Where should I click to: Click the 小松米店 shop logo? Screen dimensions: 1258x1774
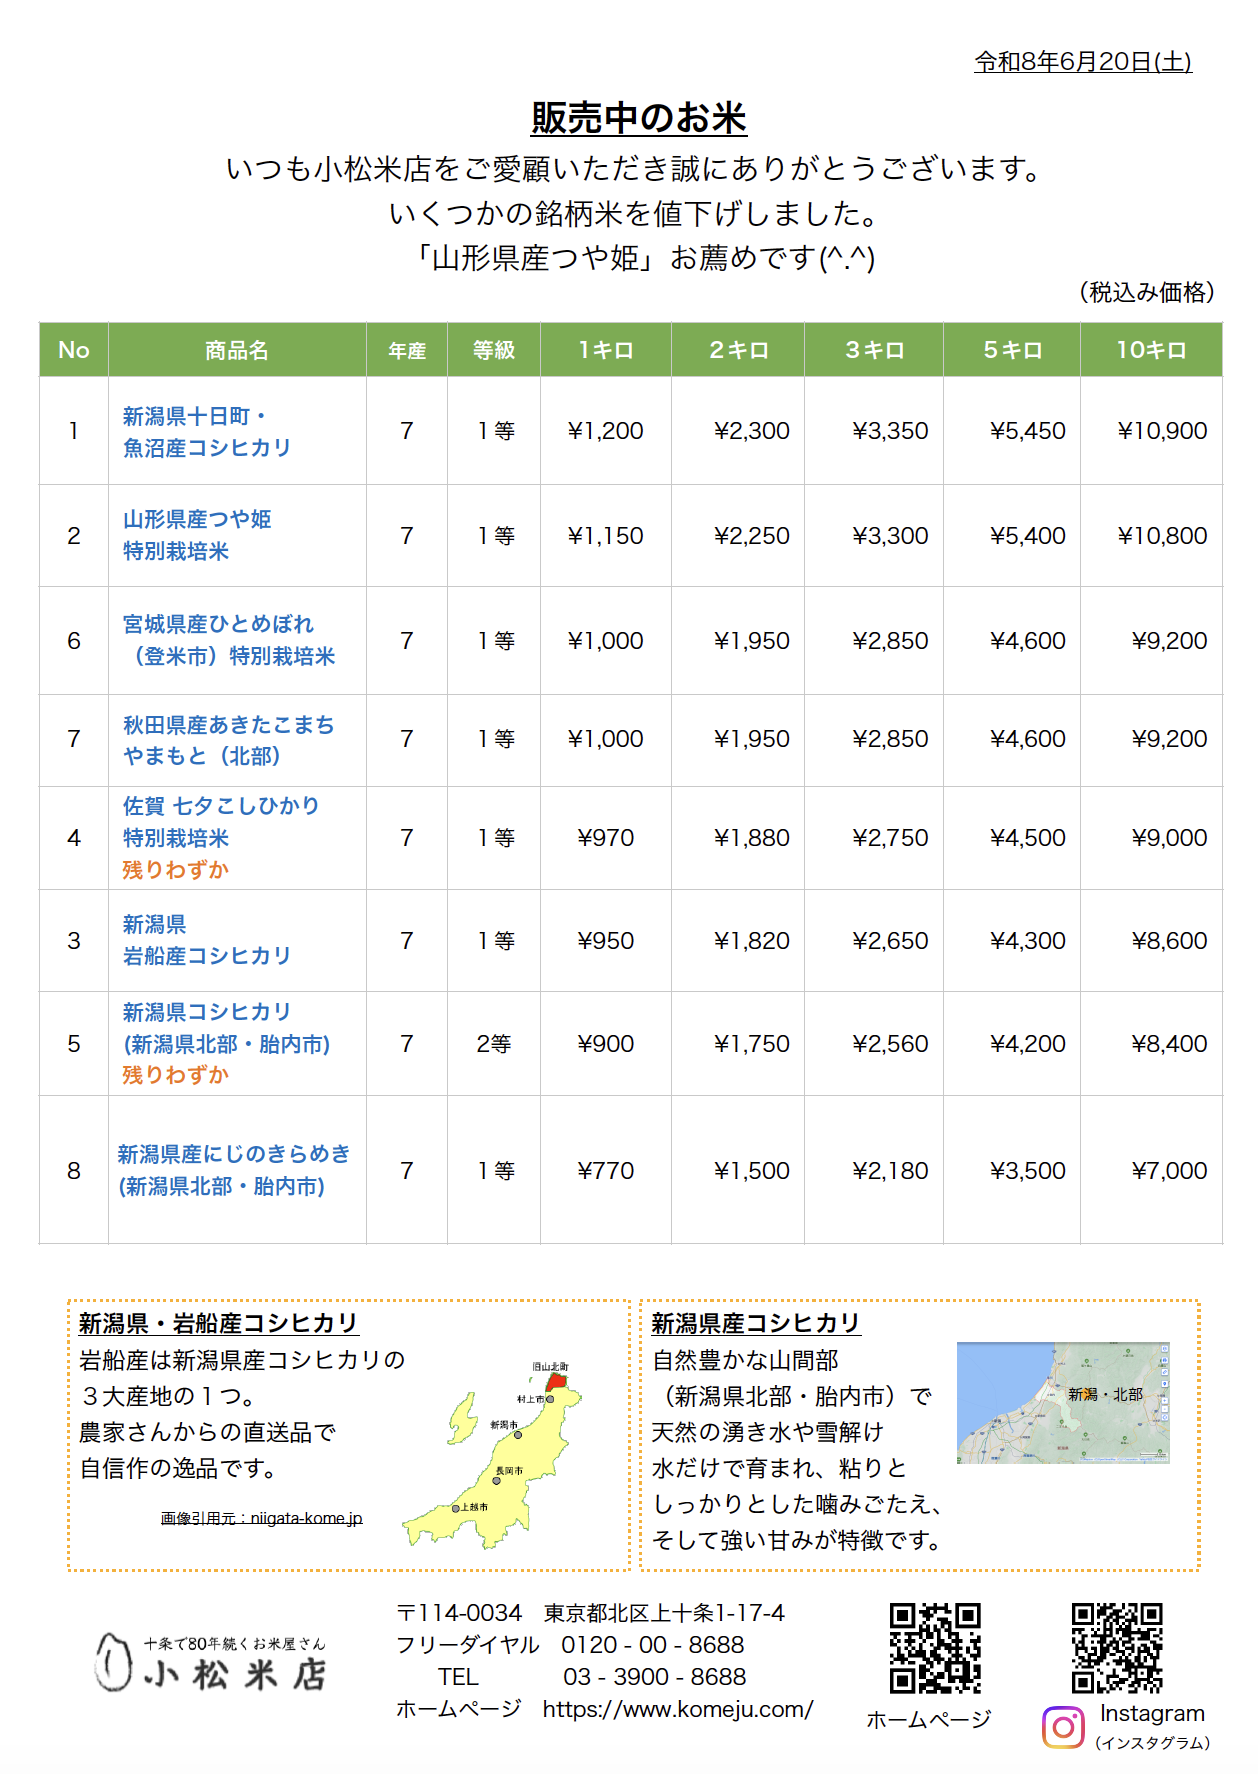[211, 1663]
